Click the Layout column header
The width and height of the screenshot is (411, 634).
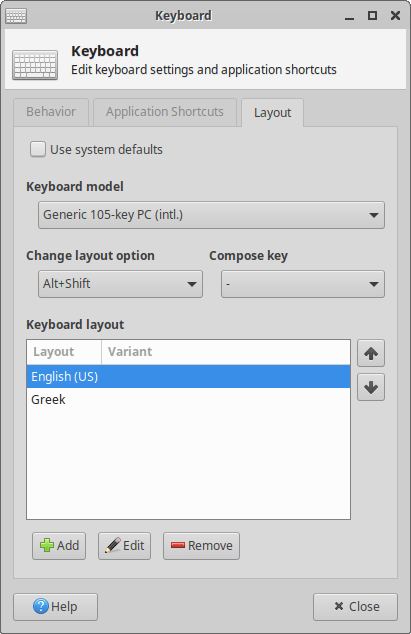(64, 352)
